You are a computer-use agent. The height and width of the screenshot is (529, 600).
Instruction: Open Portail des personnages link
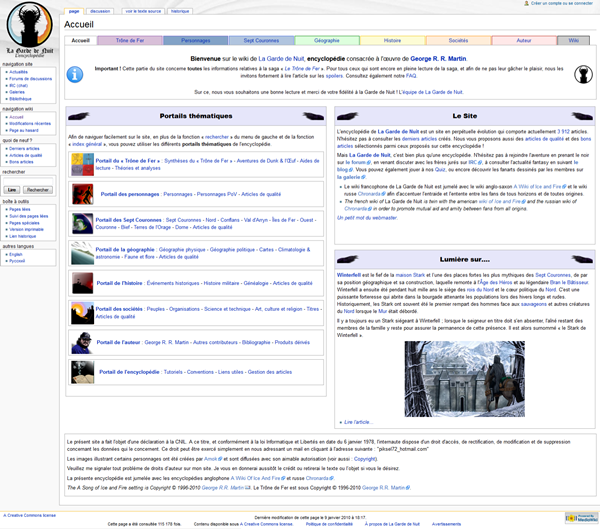(130, 194)
